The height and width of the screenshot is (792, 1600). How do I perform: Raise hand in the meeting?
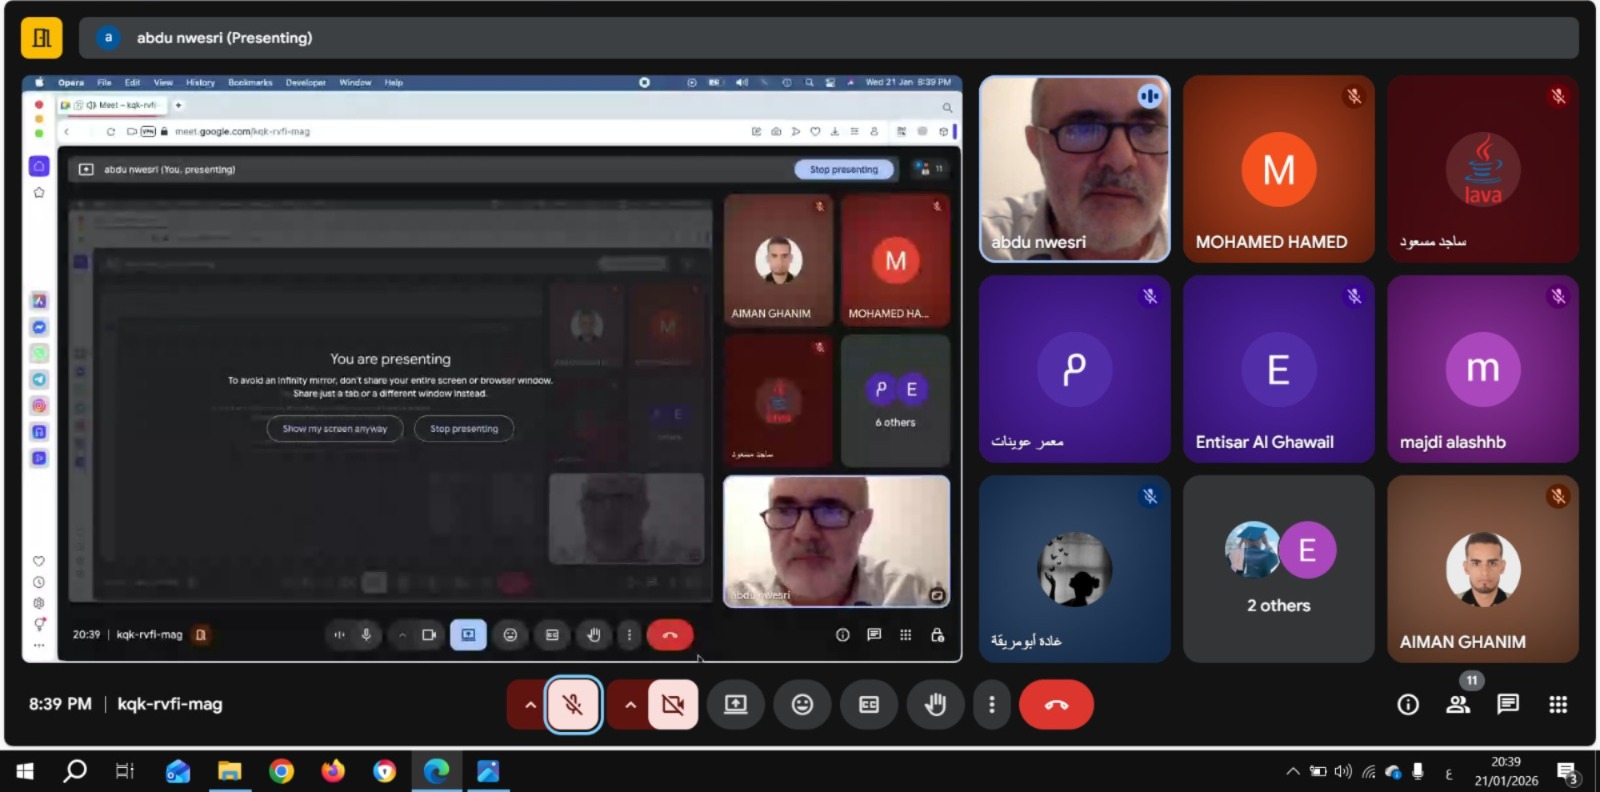(x=935, y=705)
